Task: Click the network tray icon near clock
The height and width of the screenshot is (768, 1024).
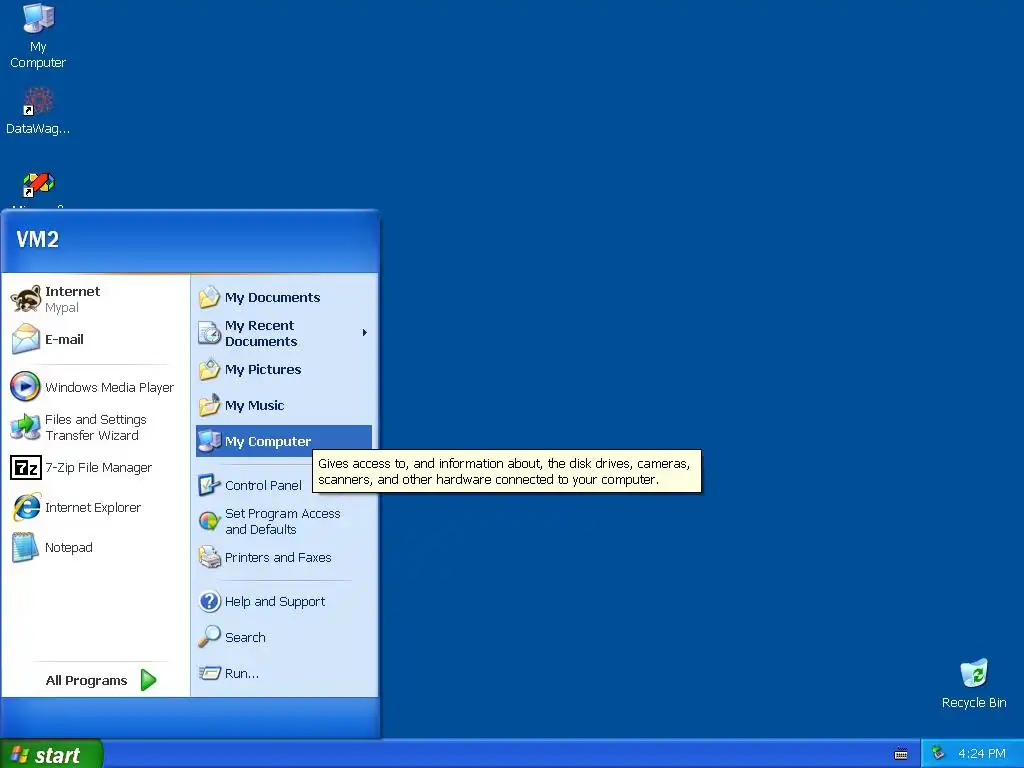Action: point(938,753)
